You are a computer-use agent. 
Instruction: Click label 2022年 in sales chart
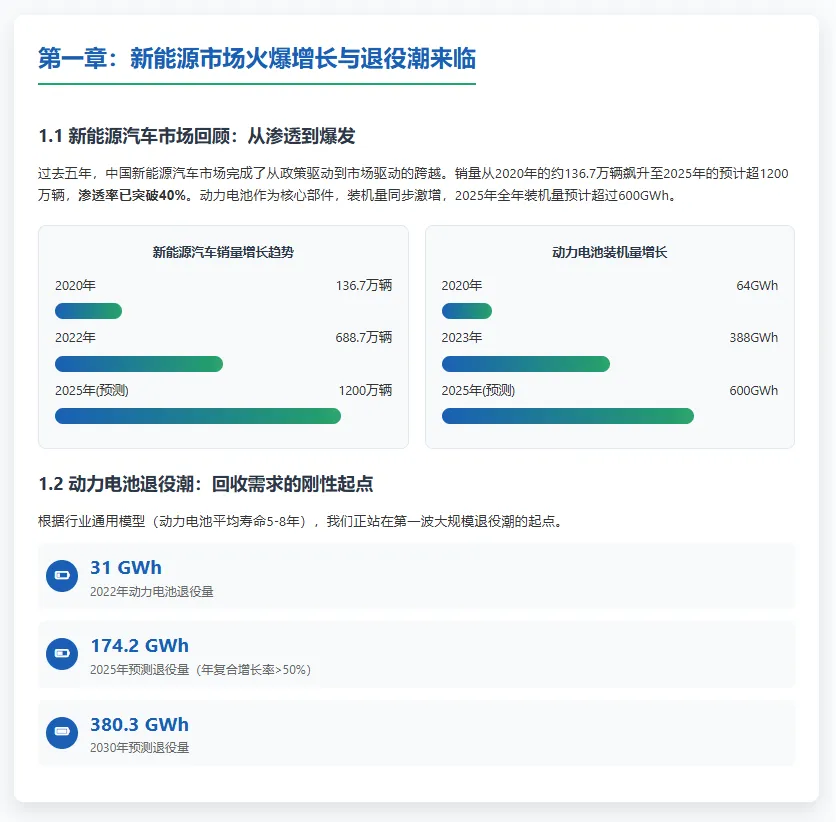click(75, 337)
